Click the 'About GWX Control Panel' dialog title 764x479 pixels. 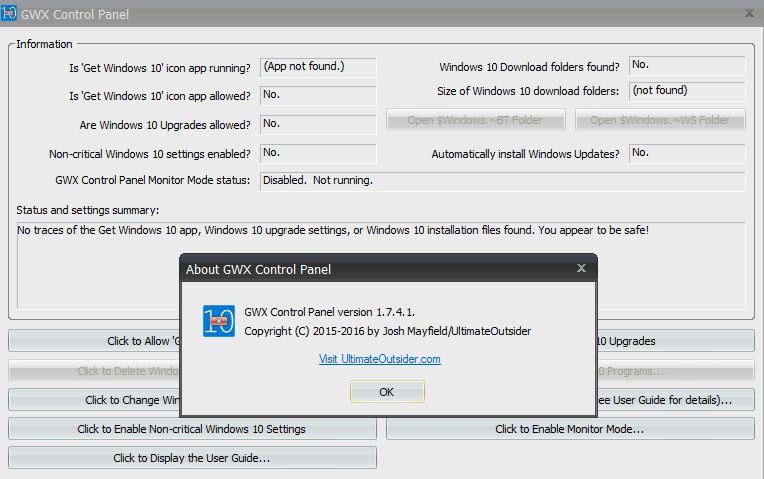258,269
